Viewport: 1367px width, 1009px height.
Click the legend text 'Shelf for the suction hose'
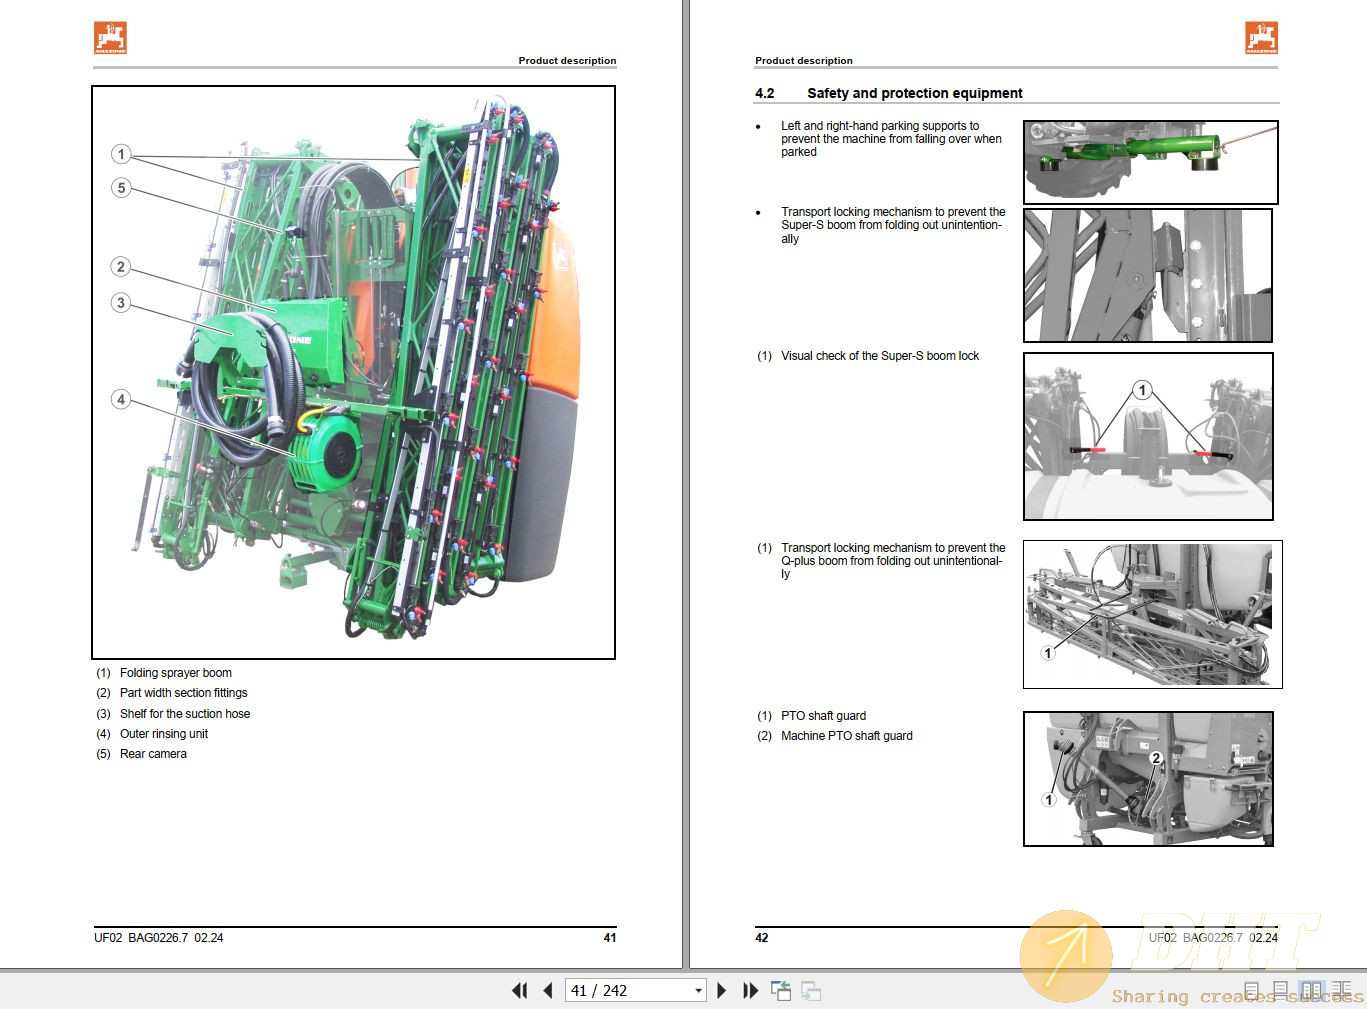185,714
